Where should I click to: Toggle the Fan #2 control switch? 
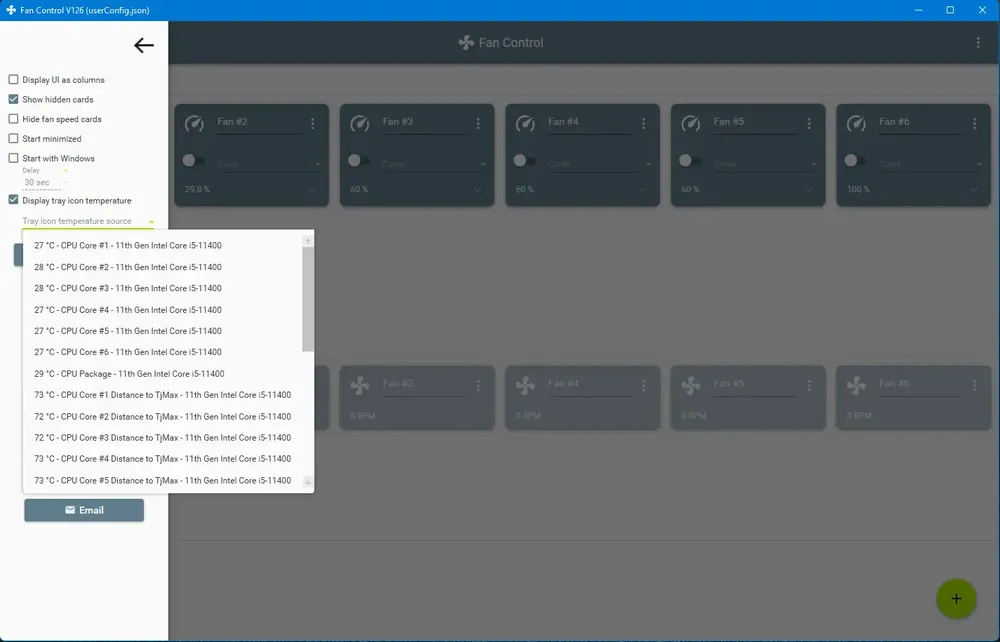click(x=194, y=161)
